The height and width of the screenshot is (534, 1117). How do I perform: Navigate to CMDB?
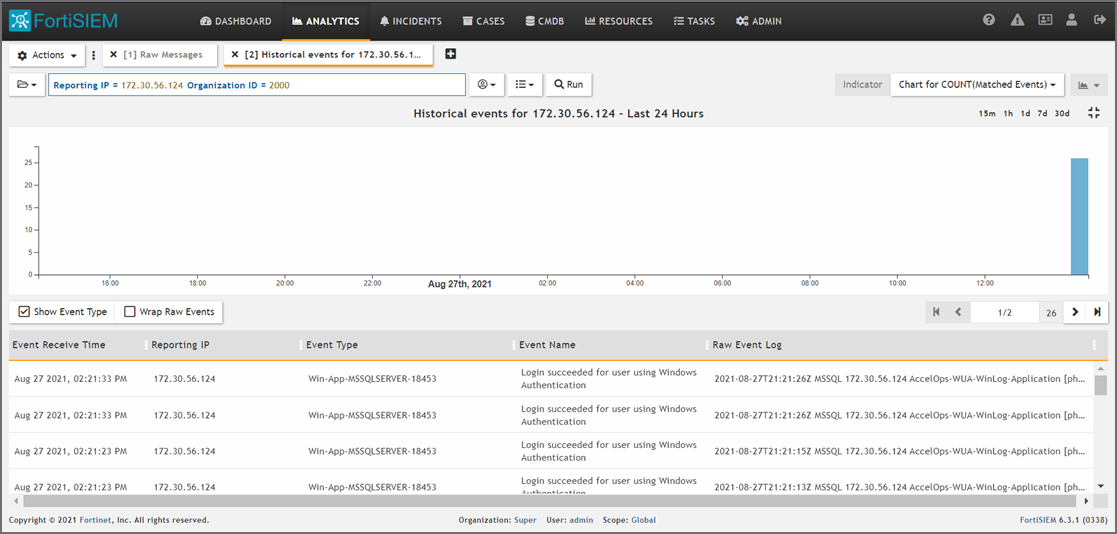(545, 21)
